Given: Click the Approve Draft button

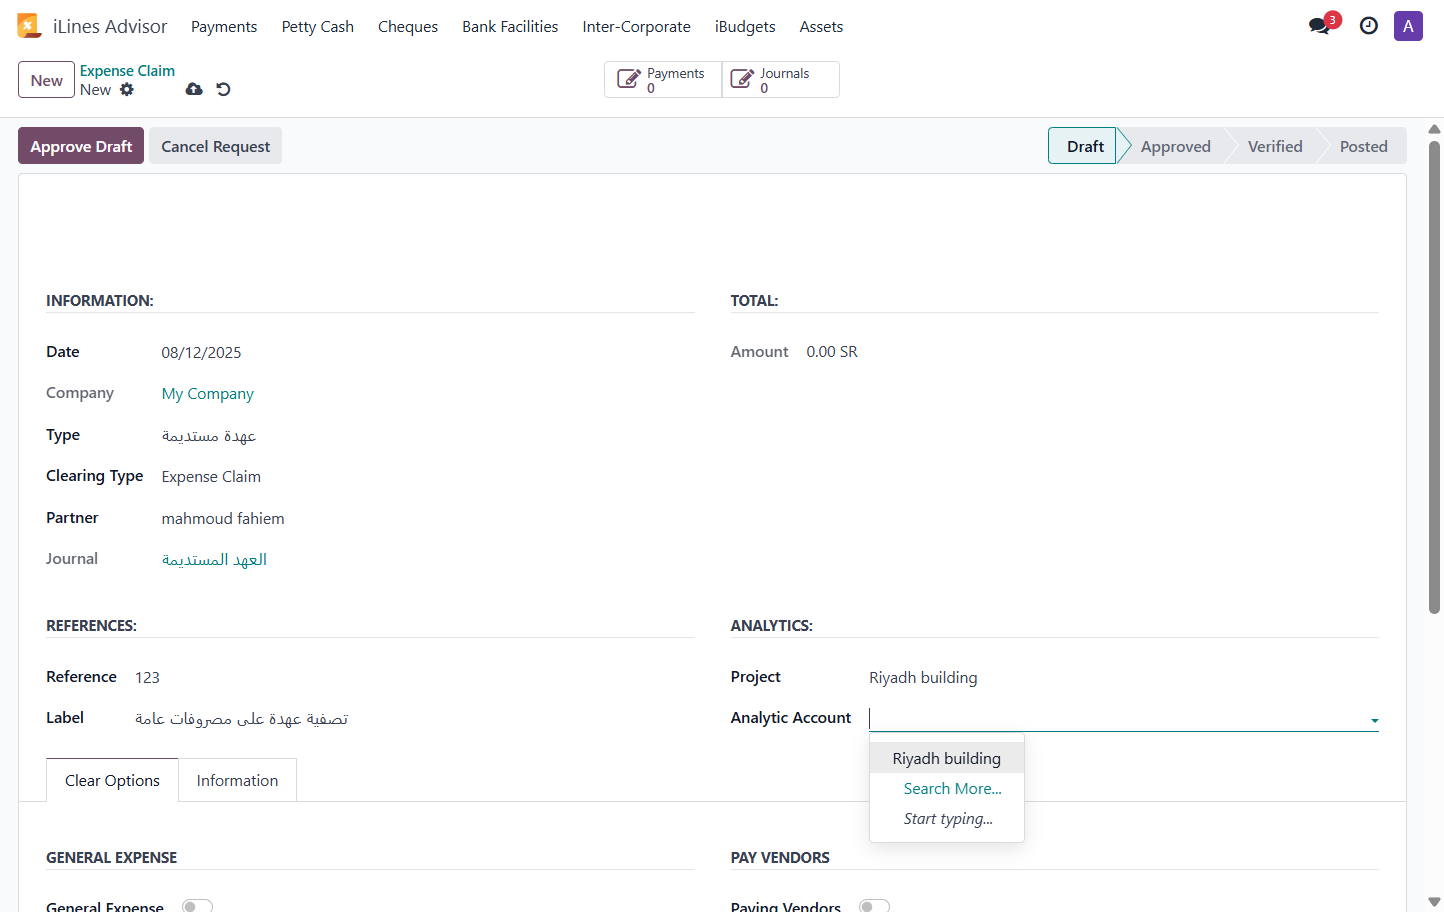Looking at the screenshot, I should tap(81, 146).
